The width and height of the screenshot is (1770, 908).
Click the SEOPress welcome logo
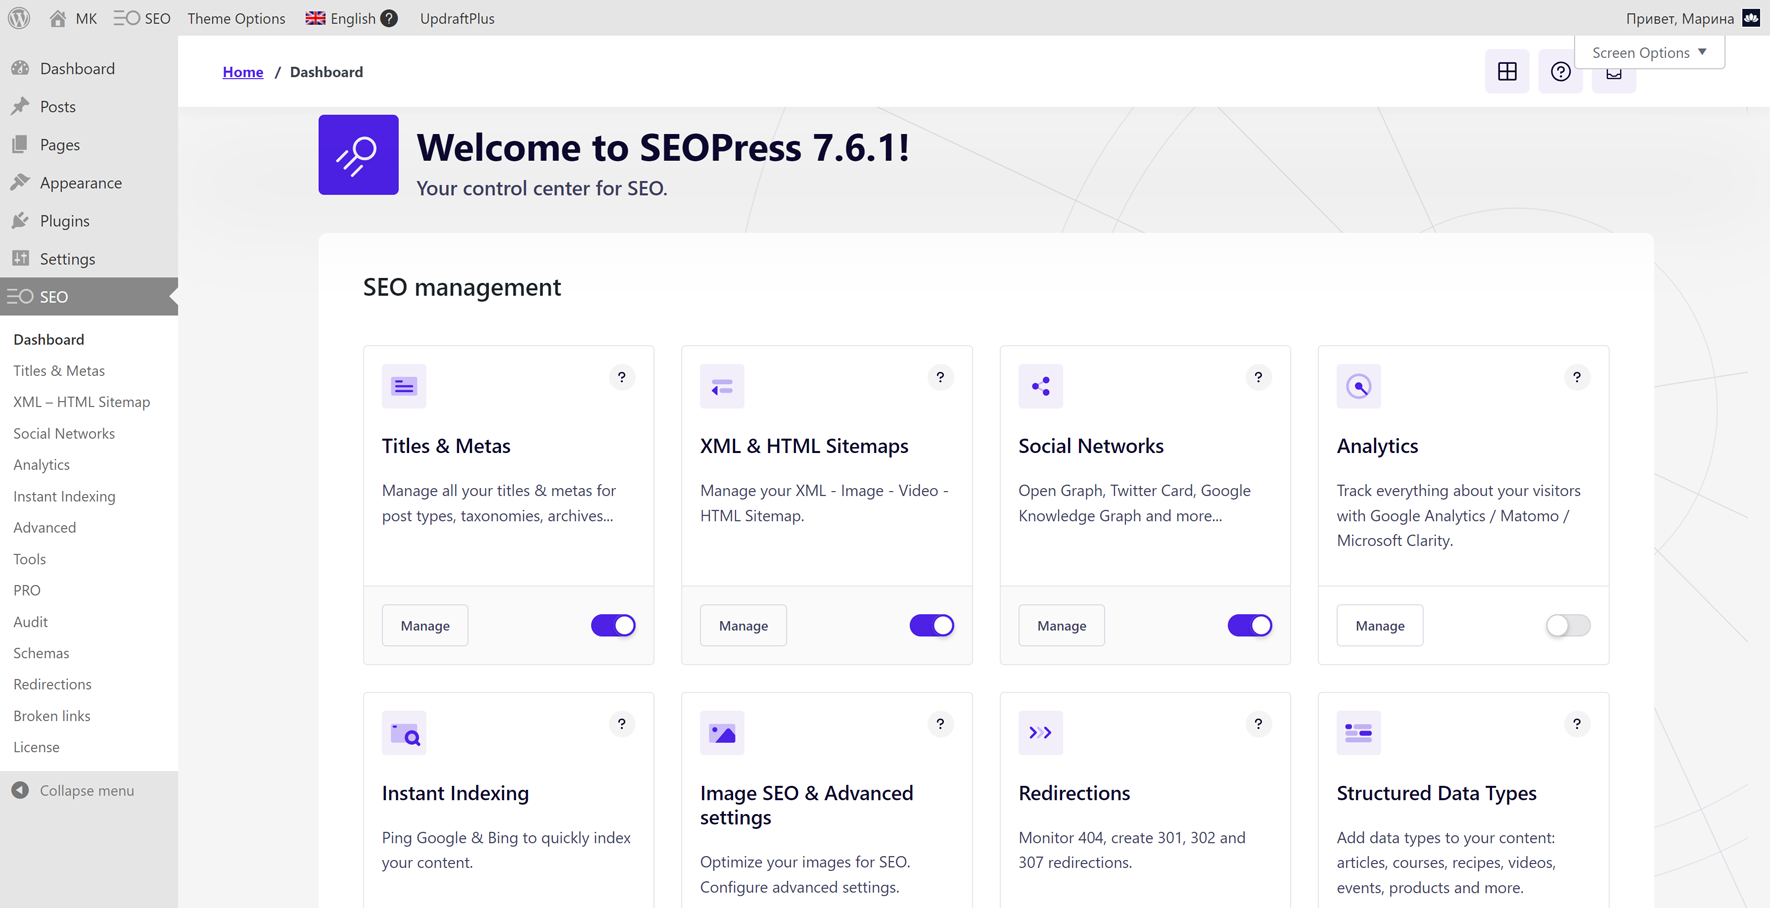[358, 155]
